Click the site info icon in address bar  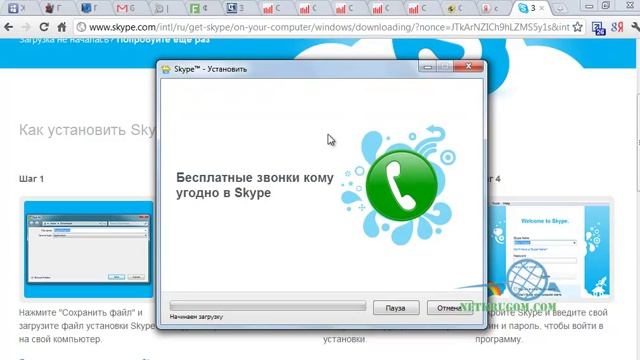pyautogui.click(x=81, y=27)
